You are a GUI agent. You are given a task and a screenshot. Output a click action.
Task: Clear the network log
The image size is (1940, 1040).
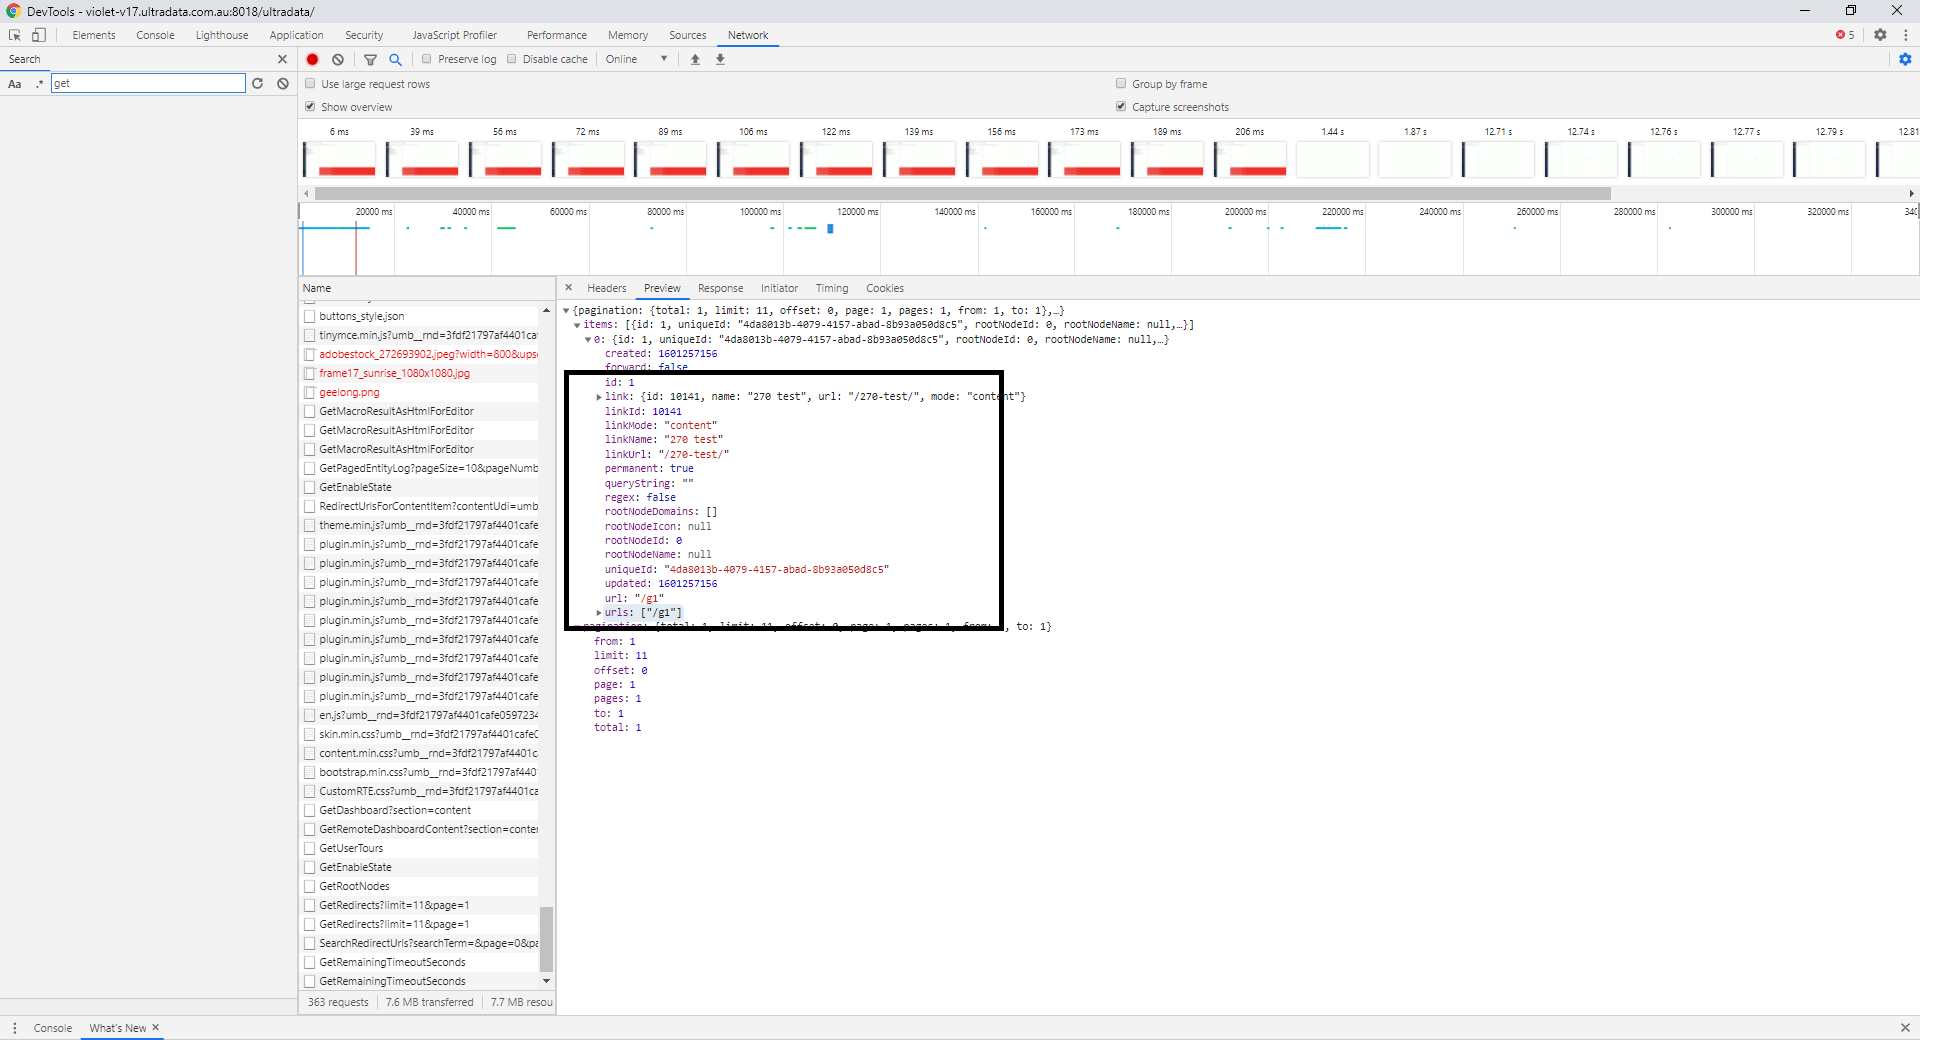tap(338, 59)
